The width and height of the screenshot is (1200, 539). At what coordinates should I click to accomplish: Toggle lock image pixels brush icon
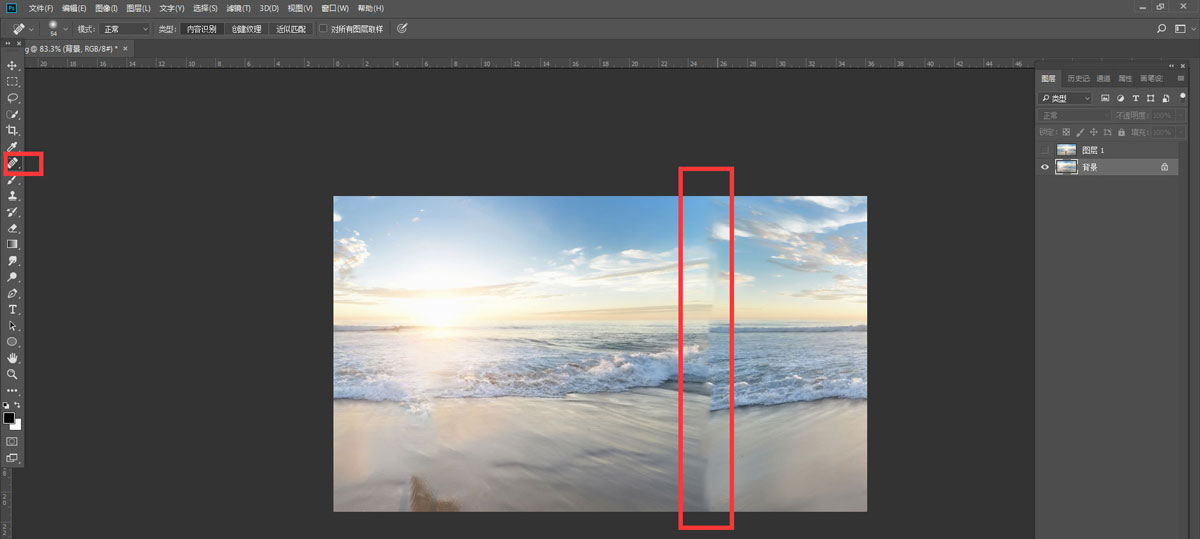coord(1080,132)
